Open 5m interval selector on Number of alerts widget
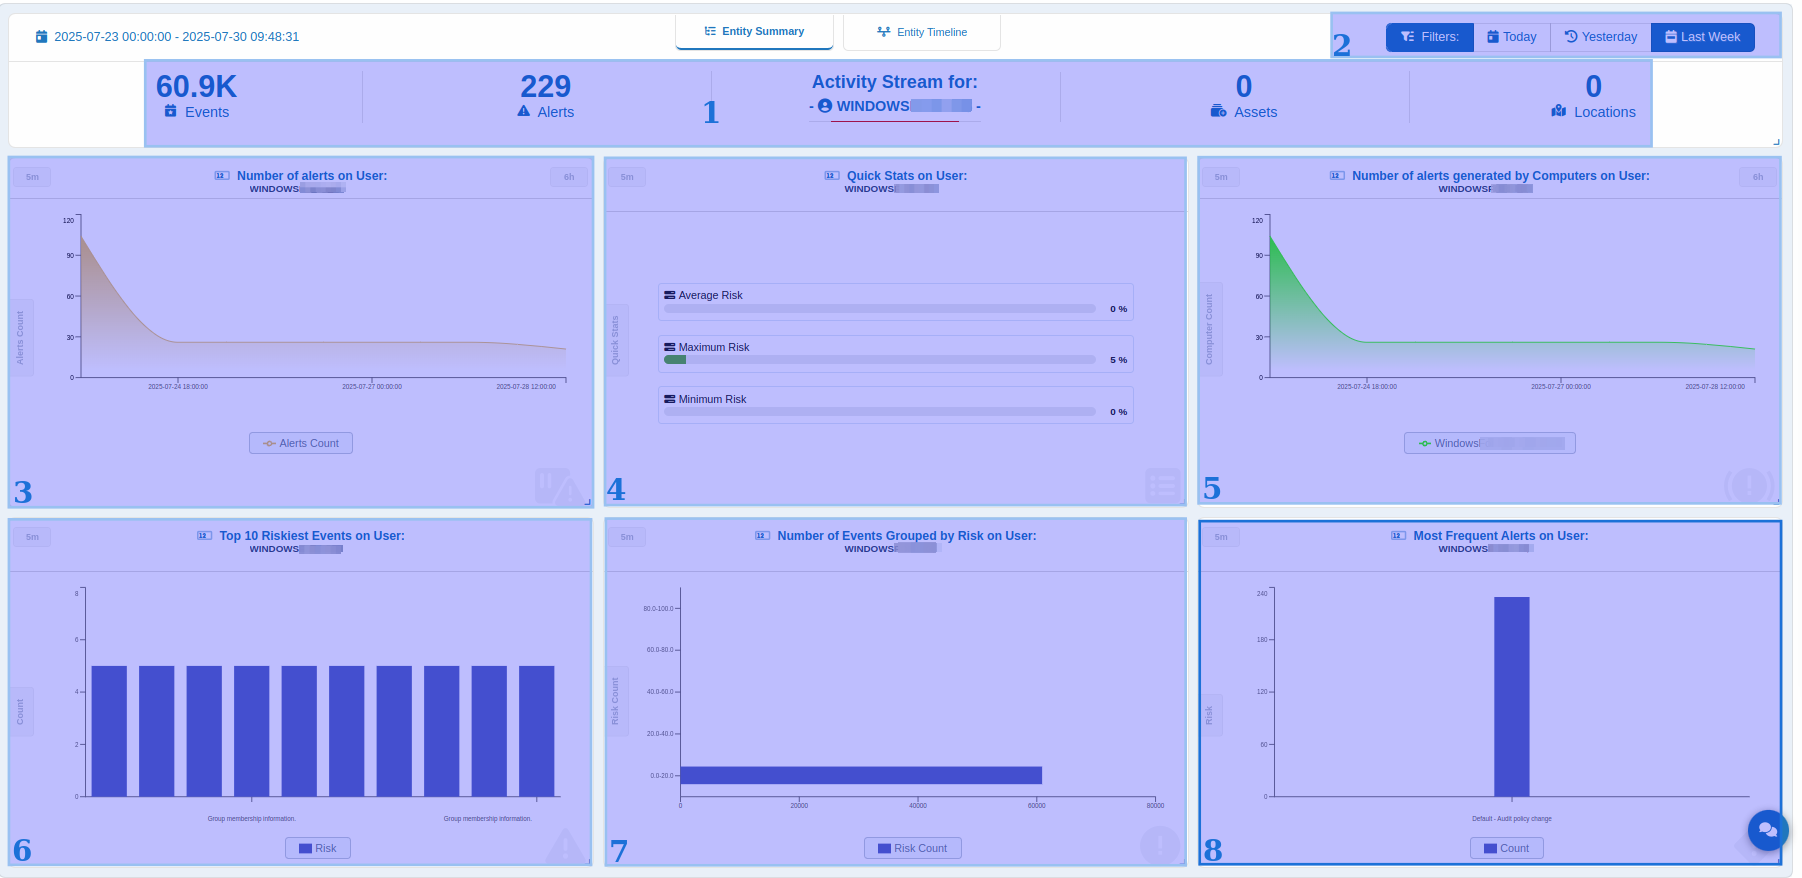Image resolution: width=1802 pixels, height=878 pixels. click(32, 177)
